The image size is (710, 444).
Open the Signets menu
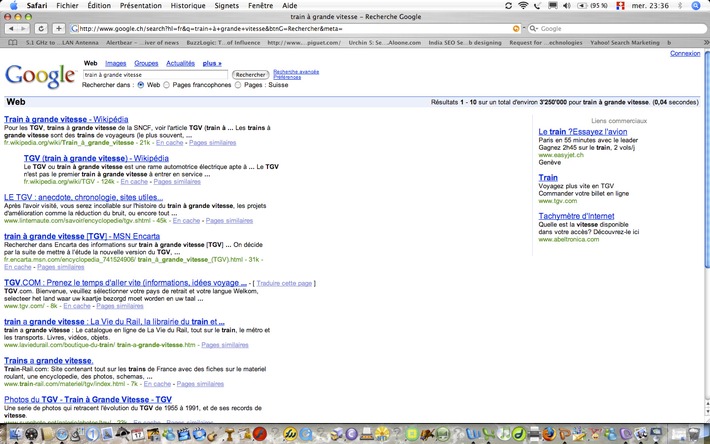[232, 6]
